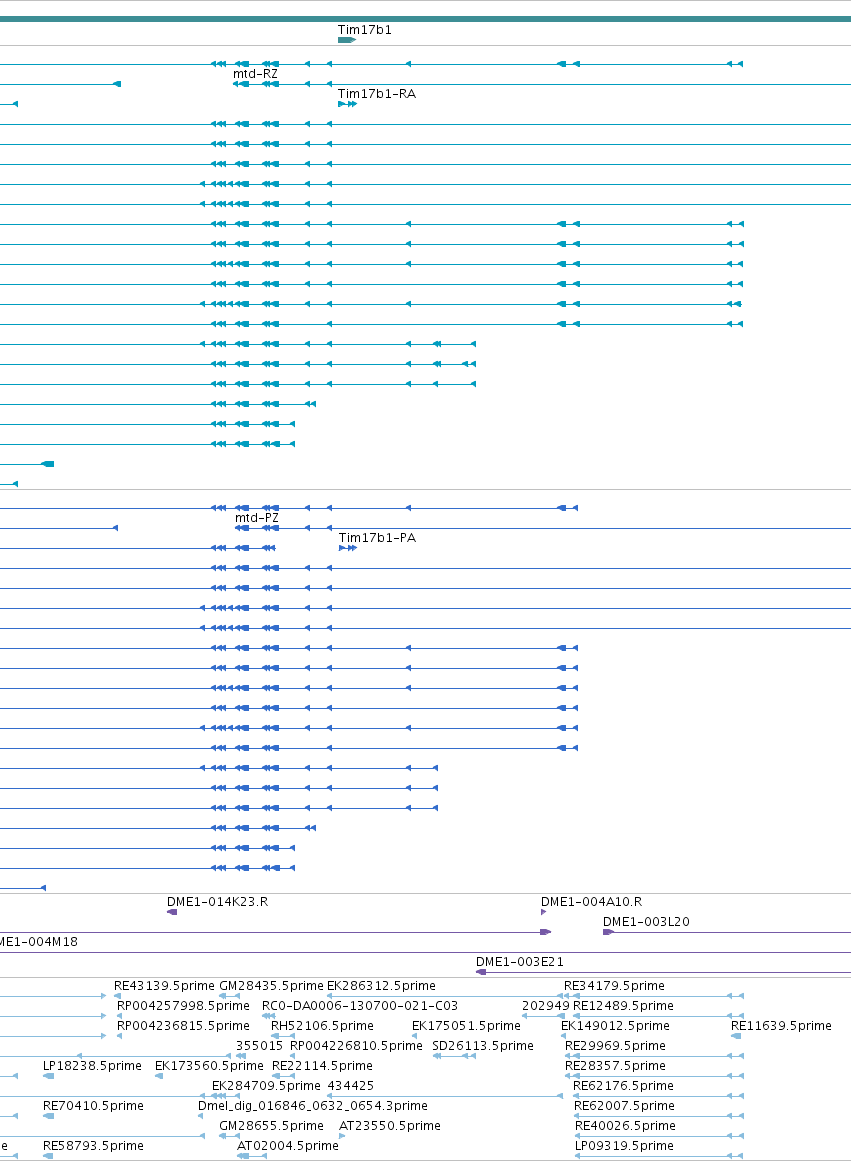
Task: Select the teal Tim17b1 gene arrow glyph
Action: (347, 40)
